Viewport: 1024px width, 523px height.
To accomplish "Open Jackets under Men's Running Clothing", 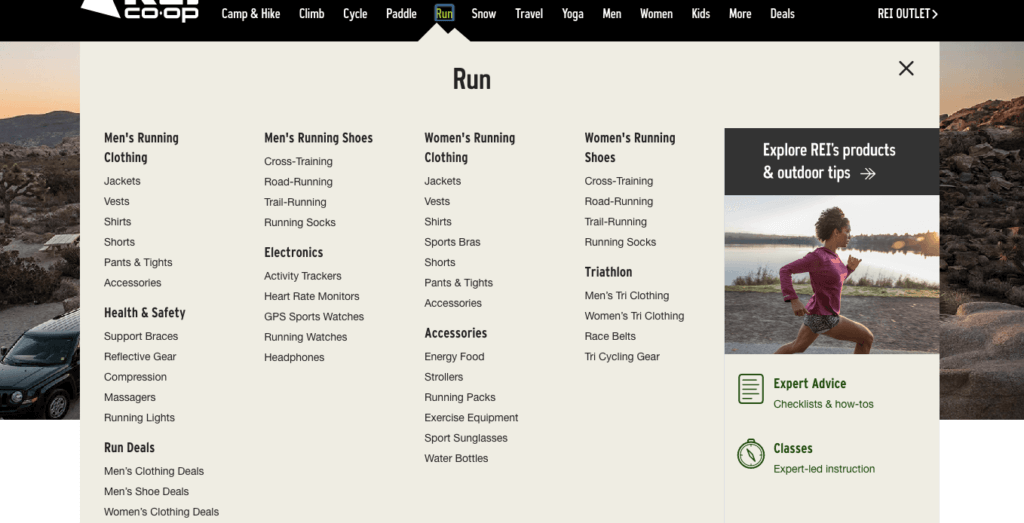I will (x=122, y=181).
